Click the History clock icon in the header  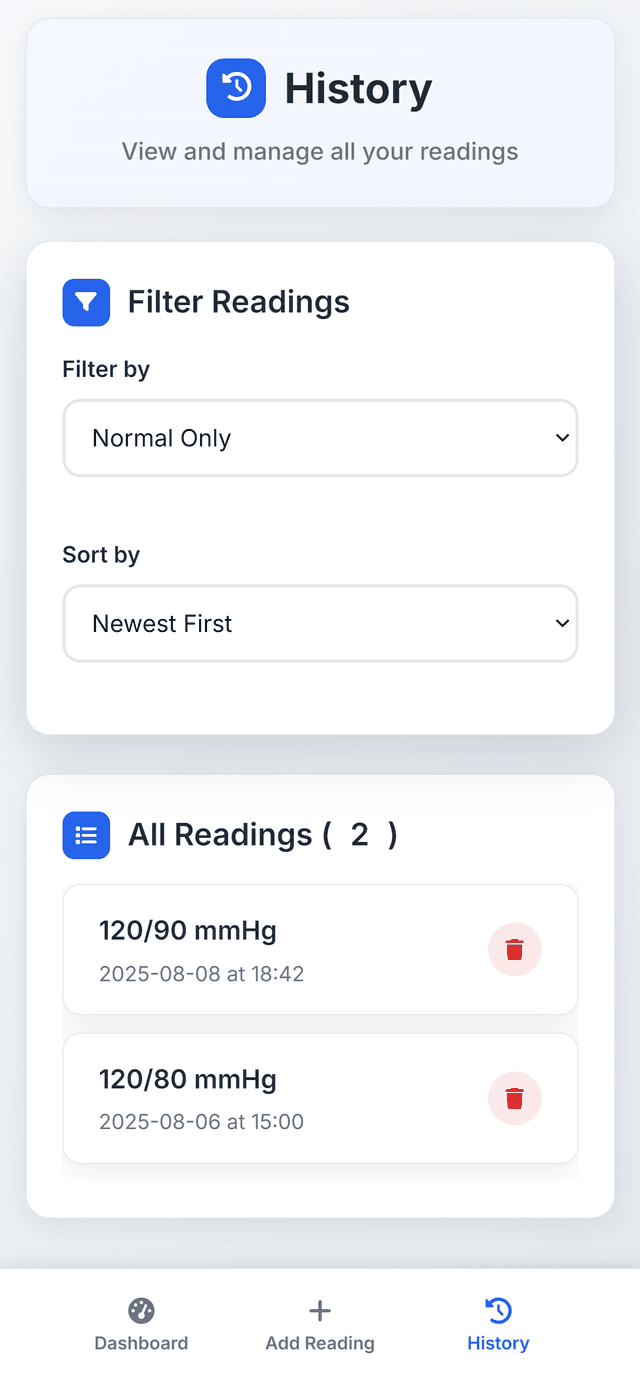click(236, 88)
